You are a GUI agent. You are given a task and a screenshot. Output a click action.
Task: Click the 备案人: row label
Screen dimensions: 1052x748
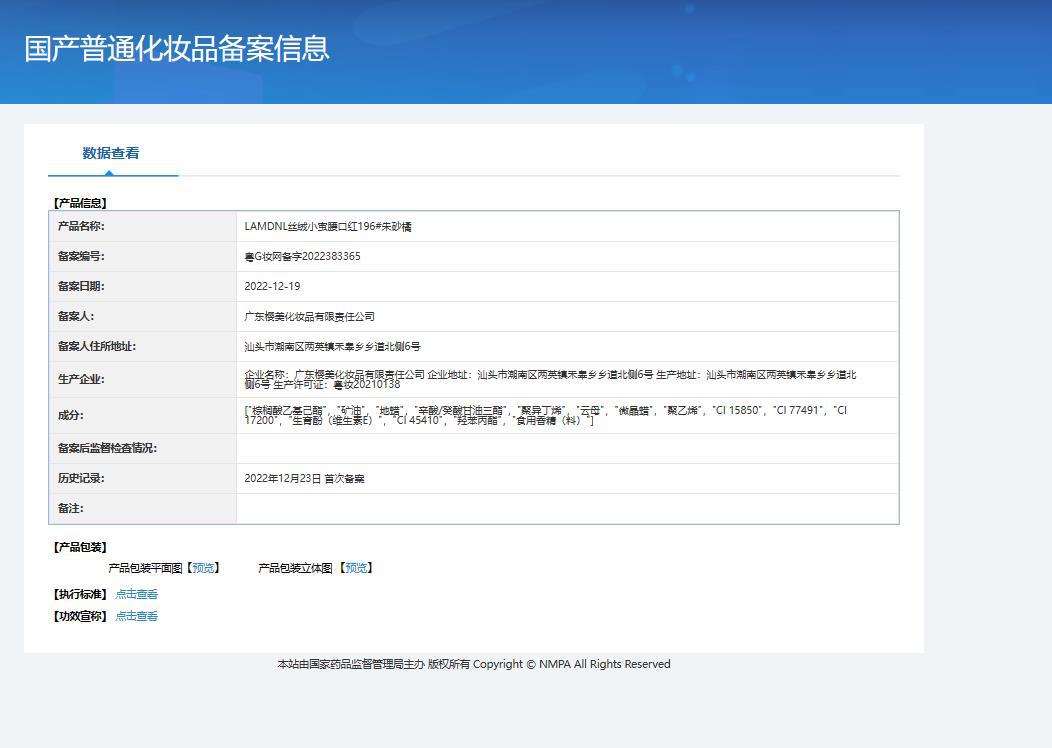point(75,317)
